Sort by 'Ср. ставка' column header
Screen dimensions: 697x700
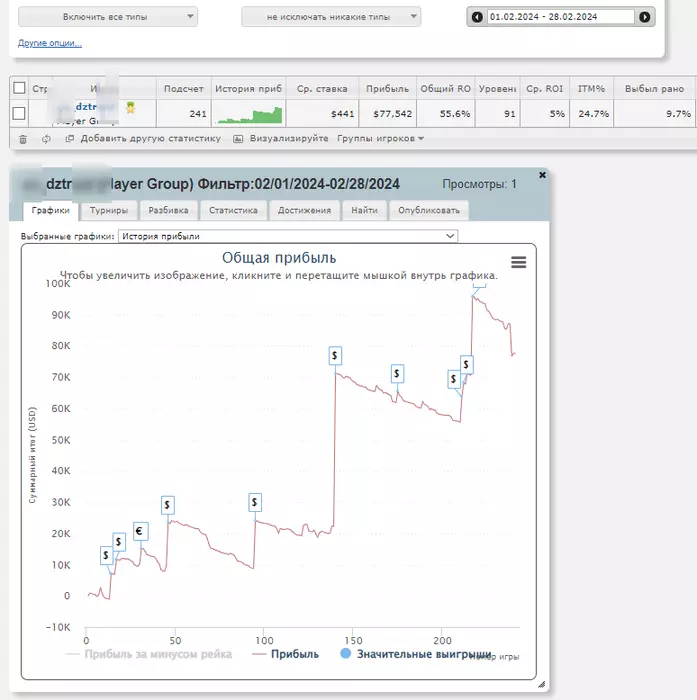[x=322, y=89]
